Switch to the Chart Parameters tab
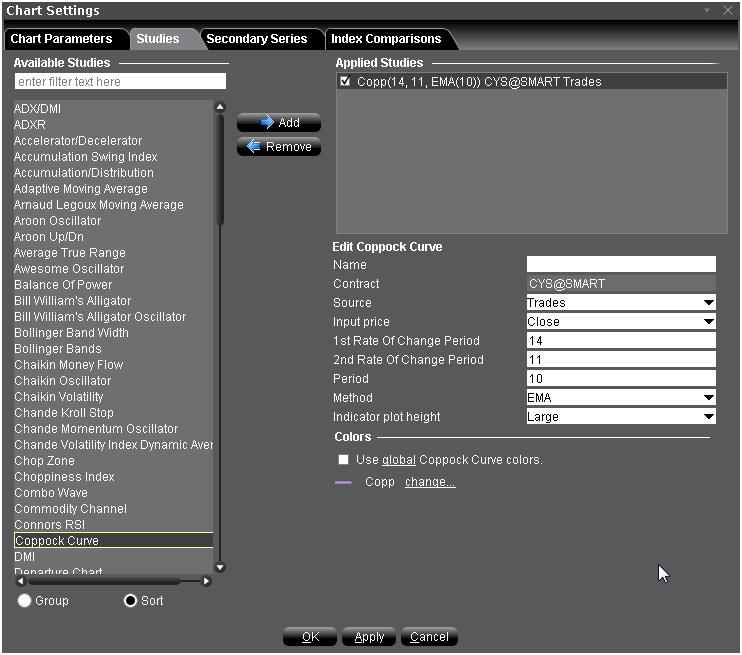 [61, 39]
